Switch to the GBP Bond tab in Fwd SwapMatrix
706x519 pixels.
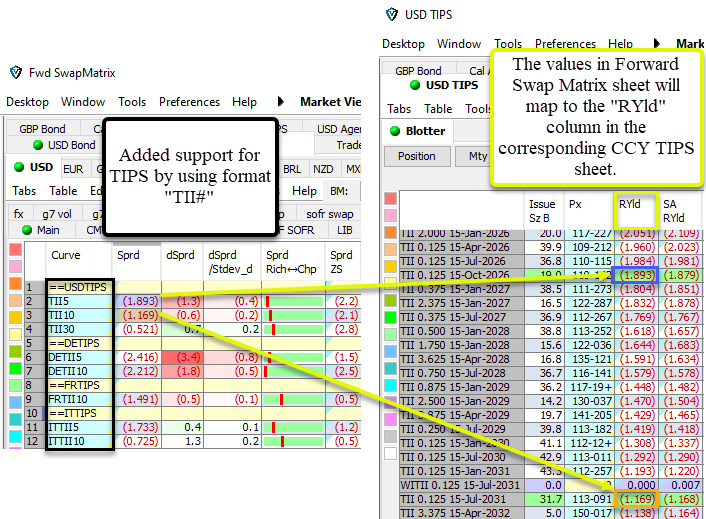(x=42, y=129)
